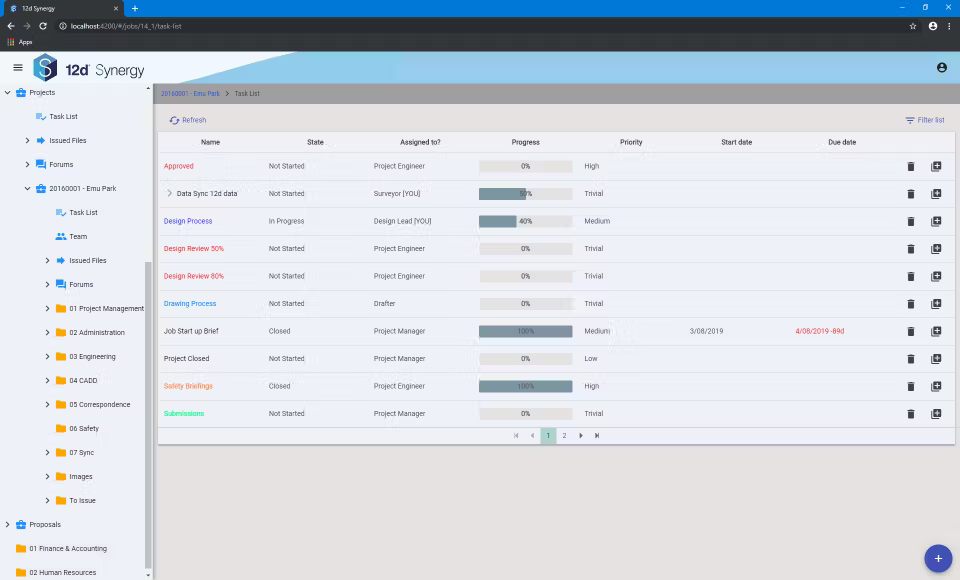Go to page 2 in the pagination
The image size is (960, 580).
coord(564,435)
